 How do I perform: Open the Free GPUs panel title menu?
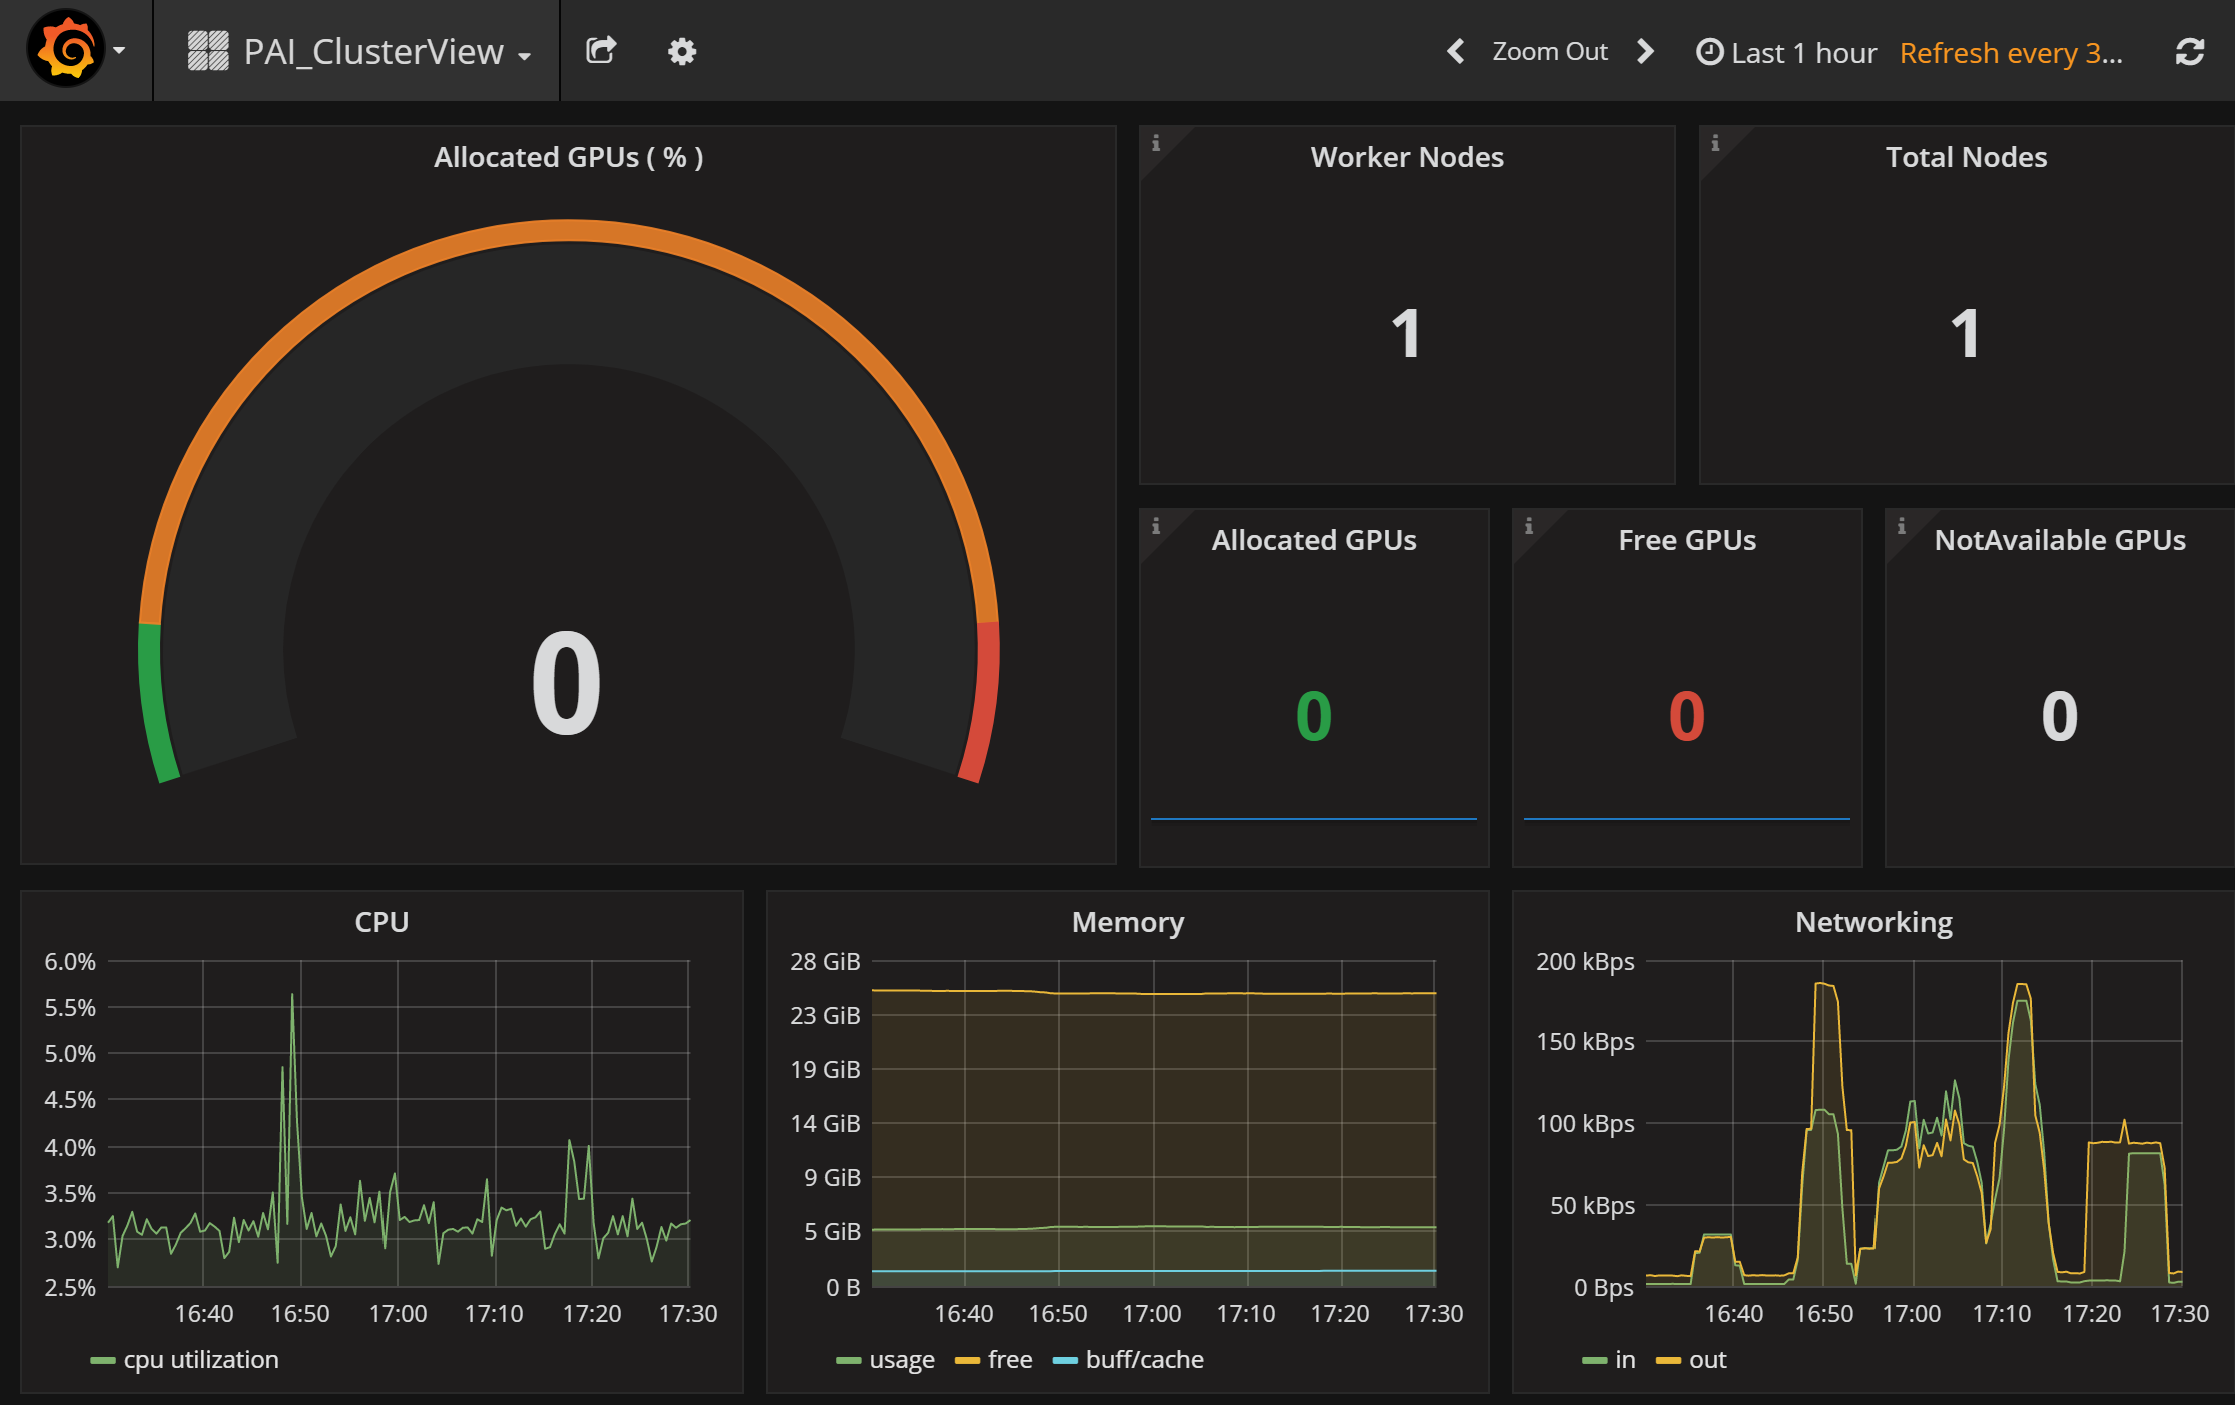pyautogui.click(x=1687, y=540)
